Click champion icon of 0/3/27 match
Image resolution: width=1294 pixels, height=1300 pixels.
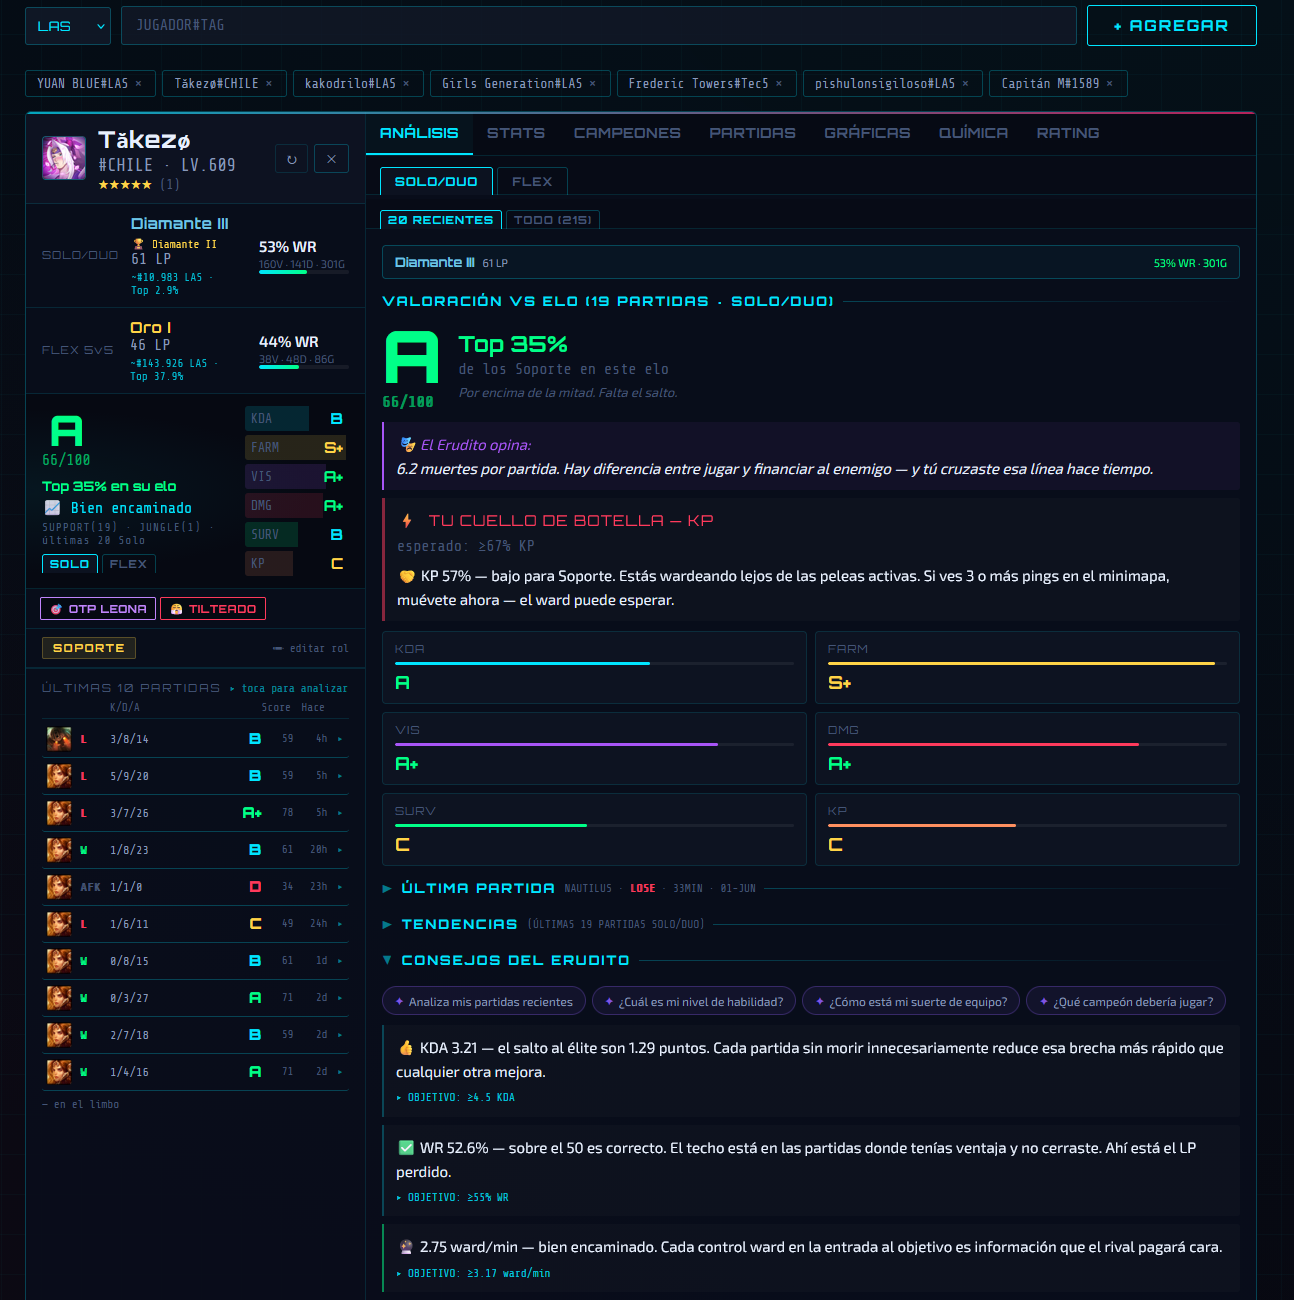pyautogui.click(x=59, y=998)
